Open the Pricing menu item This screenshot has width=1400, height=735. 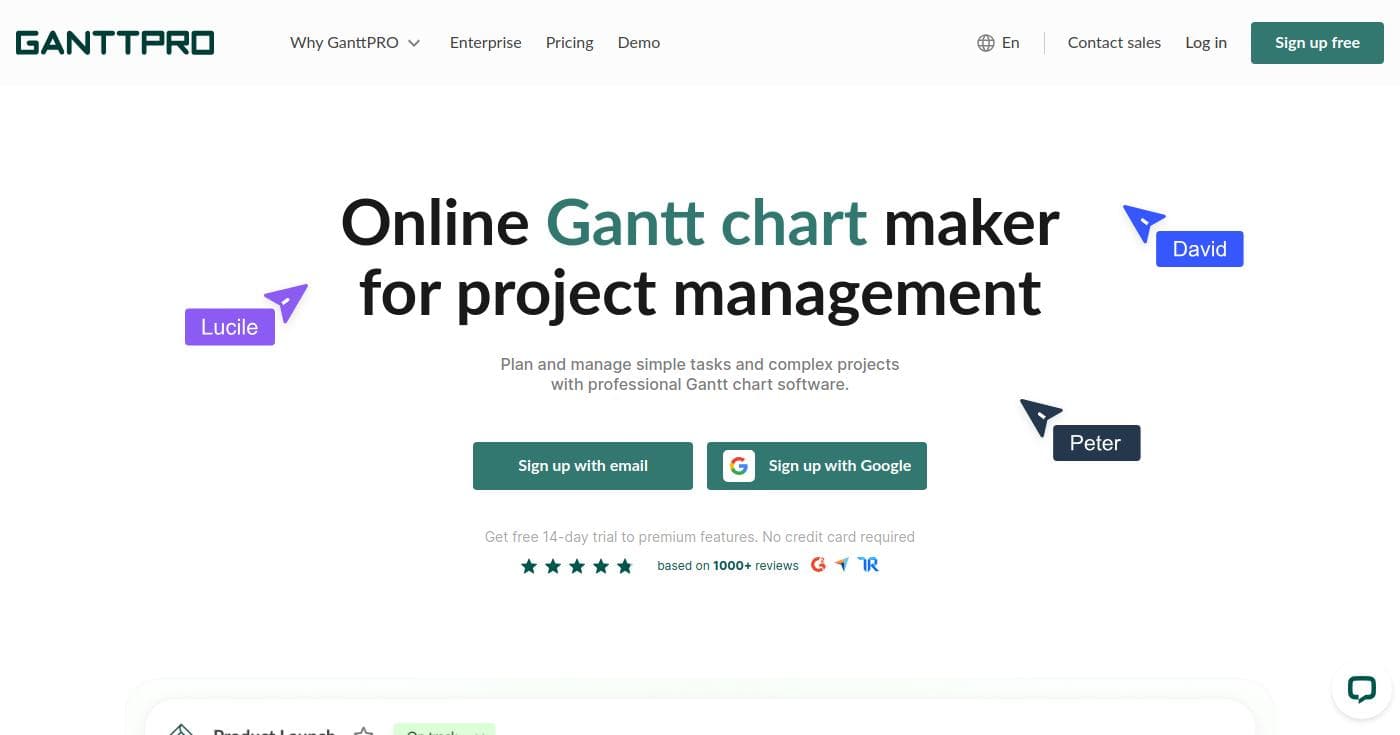[569, 42]
